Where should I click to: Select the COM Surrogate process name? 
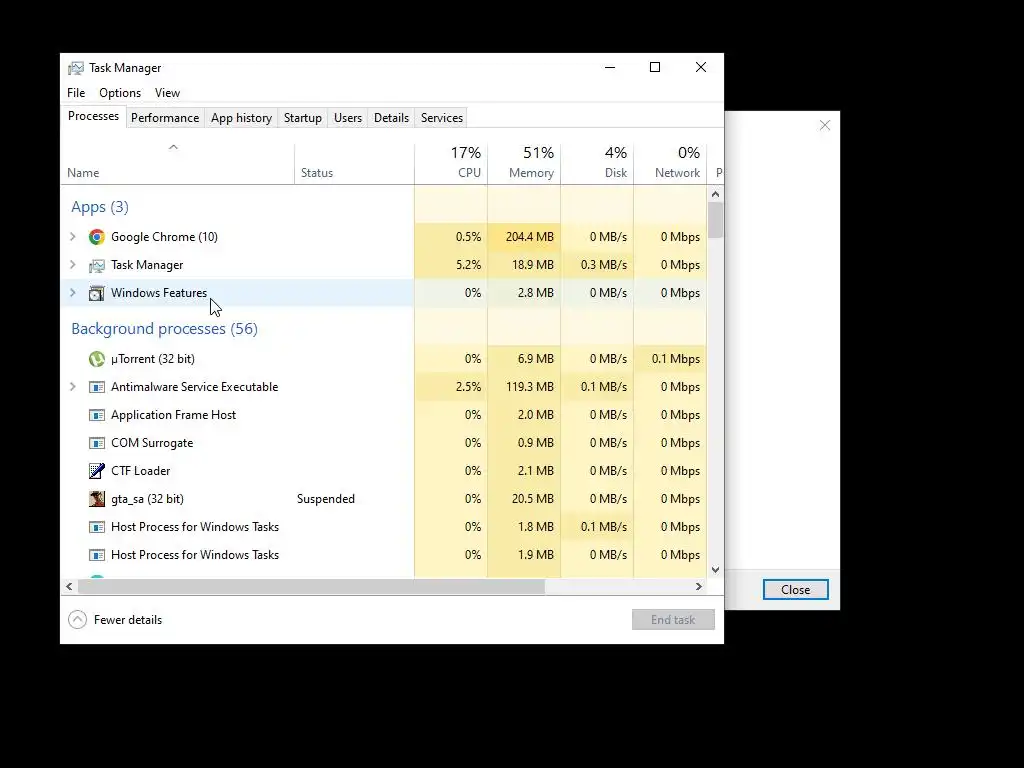152,443
